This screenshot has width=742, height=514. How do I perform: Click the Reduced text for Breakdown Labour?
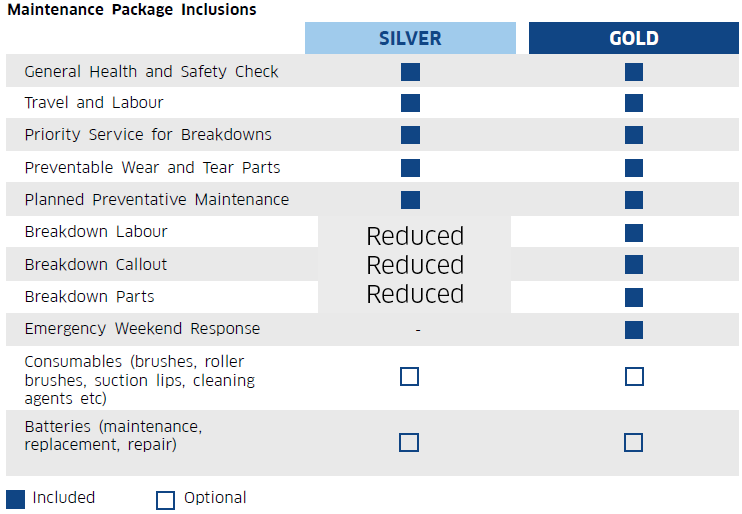click(x=415, y=236)
